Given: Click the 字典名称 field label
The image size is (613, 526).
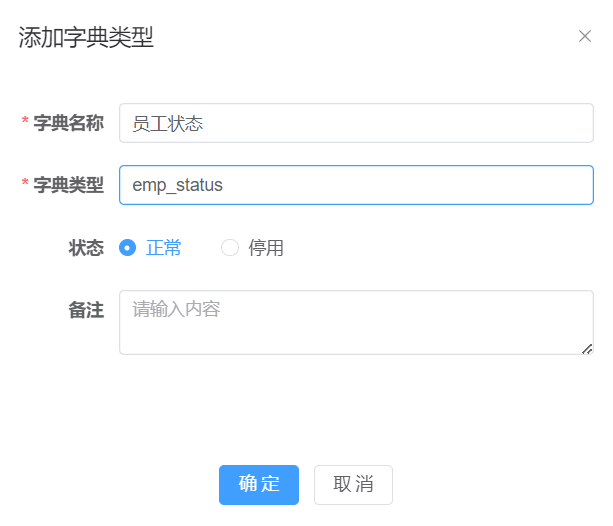Looking at the screenshot, I should pyautogui.click(x=68, y=124).
